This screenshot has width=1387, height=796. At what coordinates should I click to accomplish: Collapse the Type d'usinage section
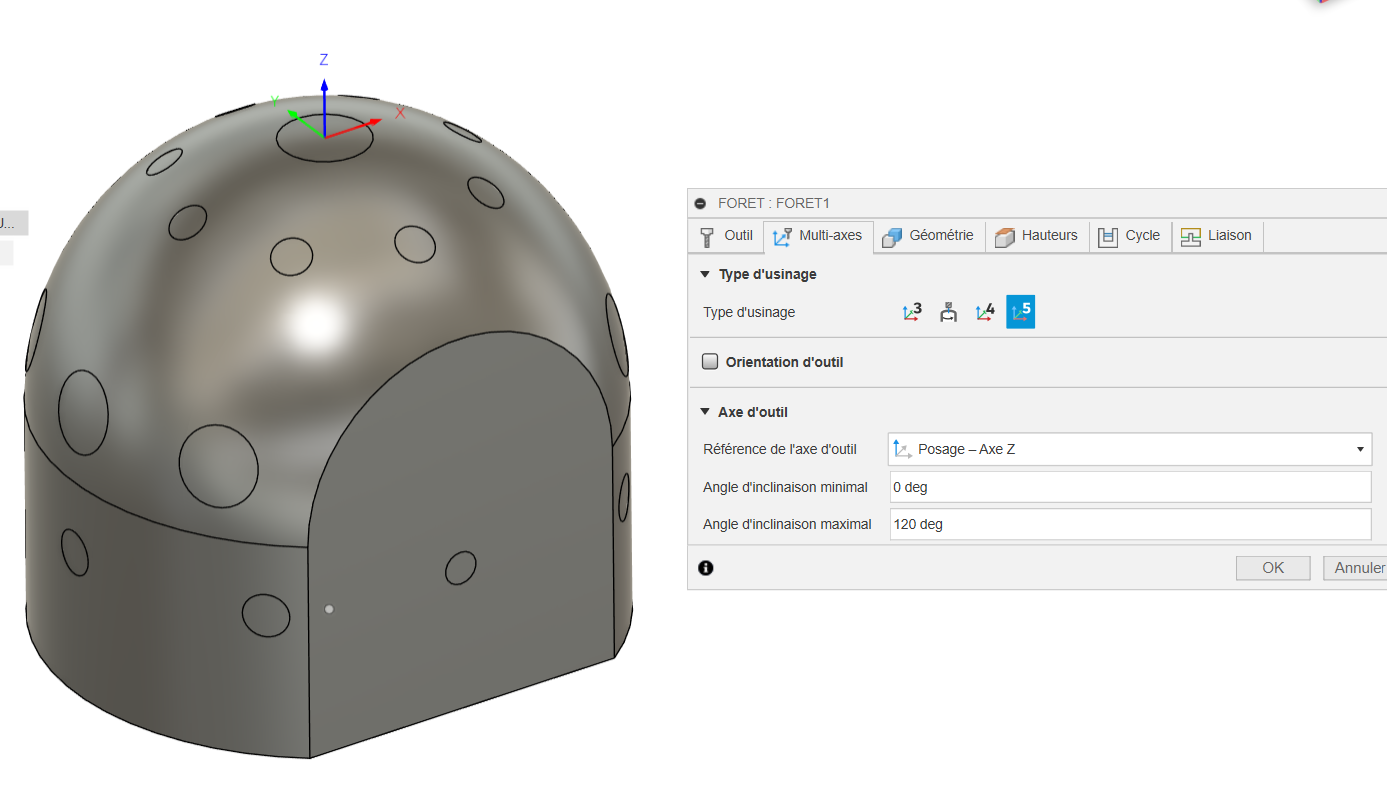[705, 274]
